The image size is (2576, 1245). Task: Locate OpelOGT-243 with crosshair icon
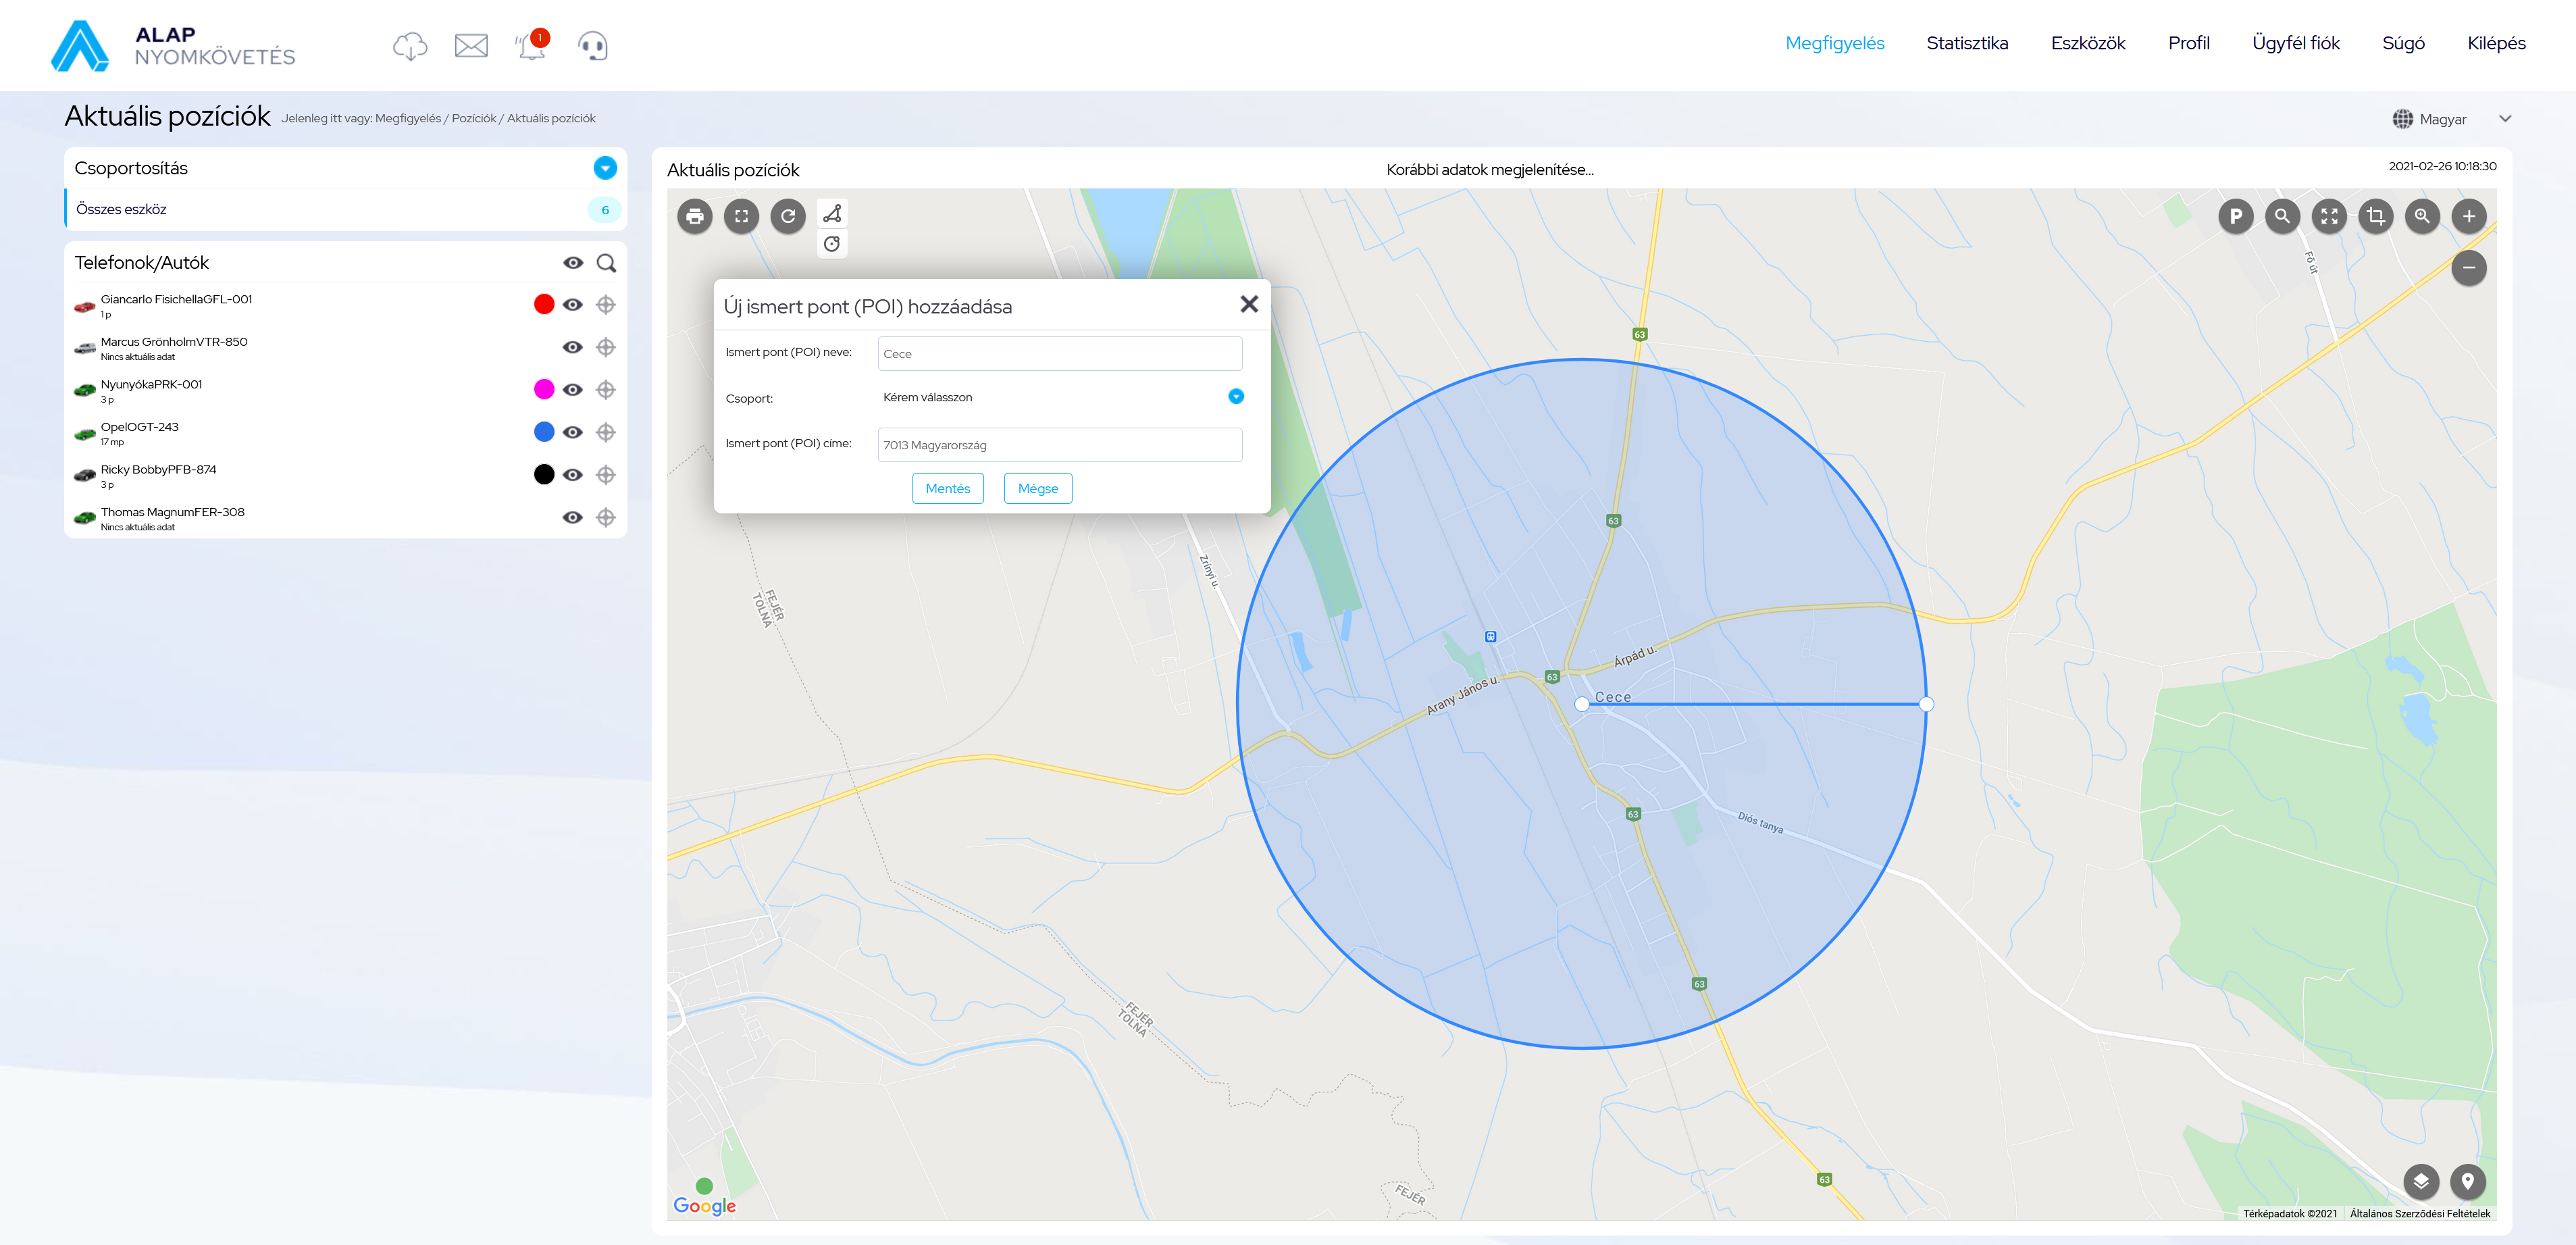[606, 432]
